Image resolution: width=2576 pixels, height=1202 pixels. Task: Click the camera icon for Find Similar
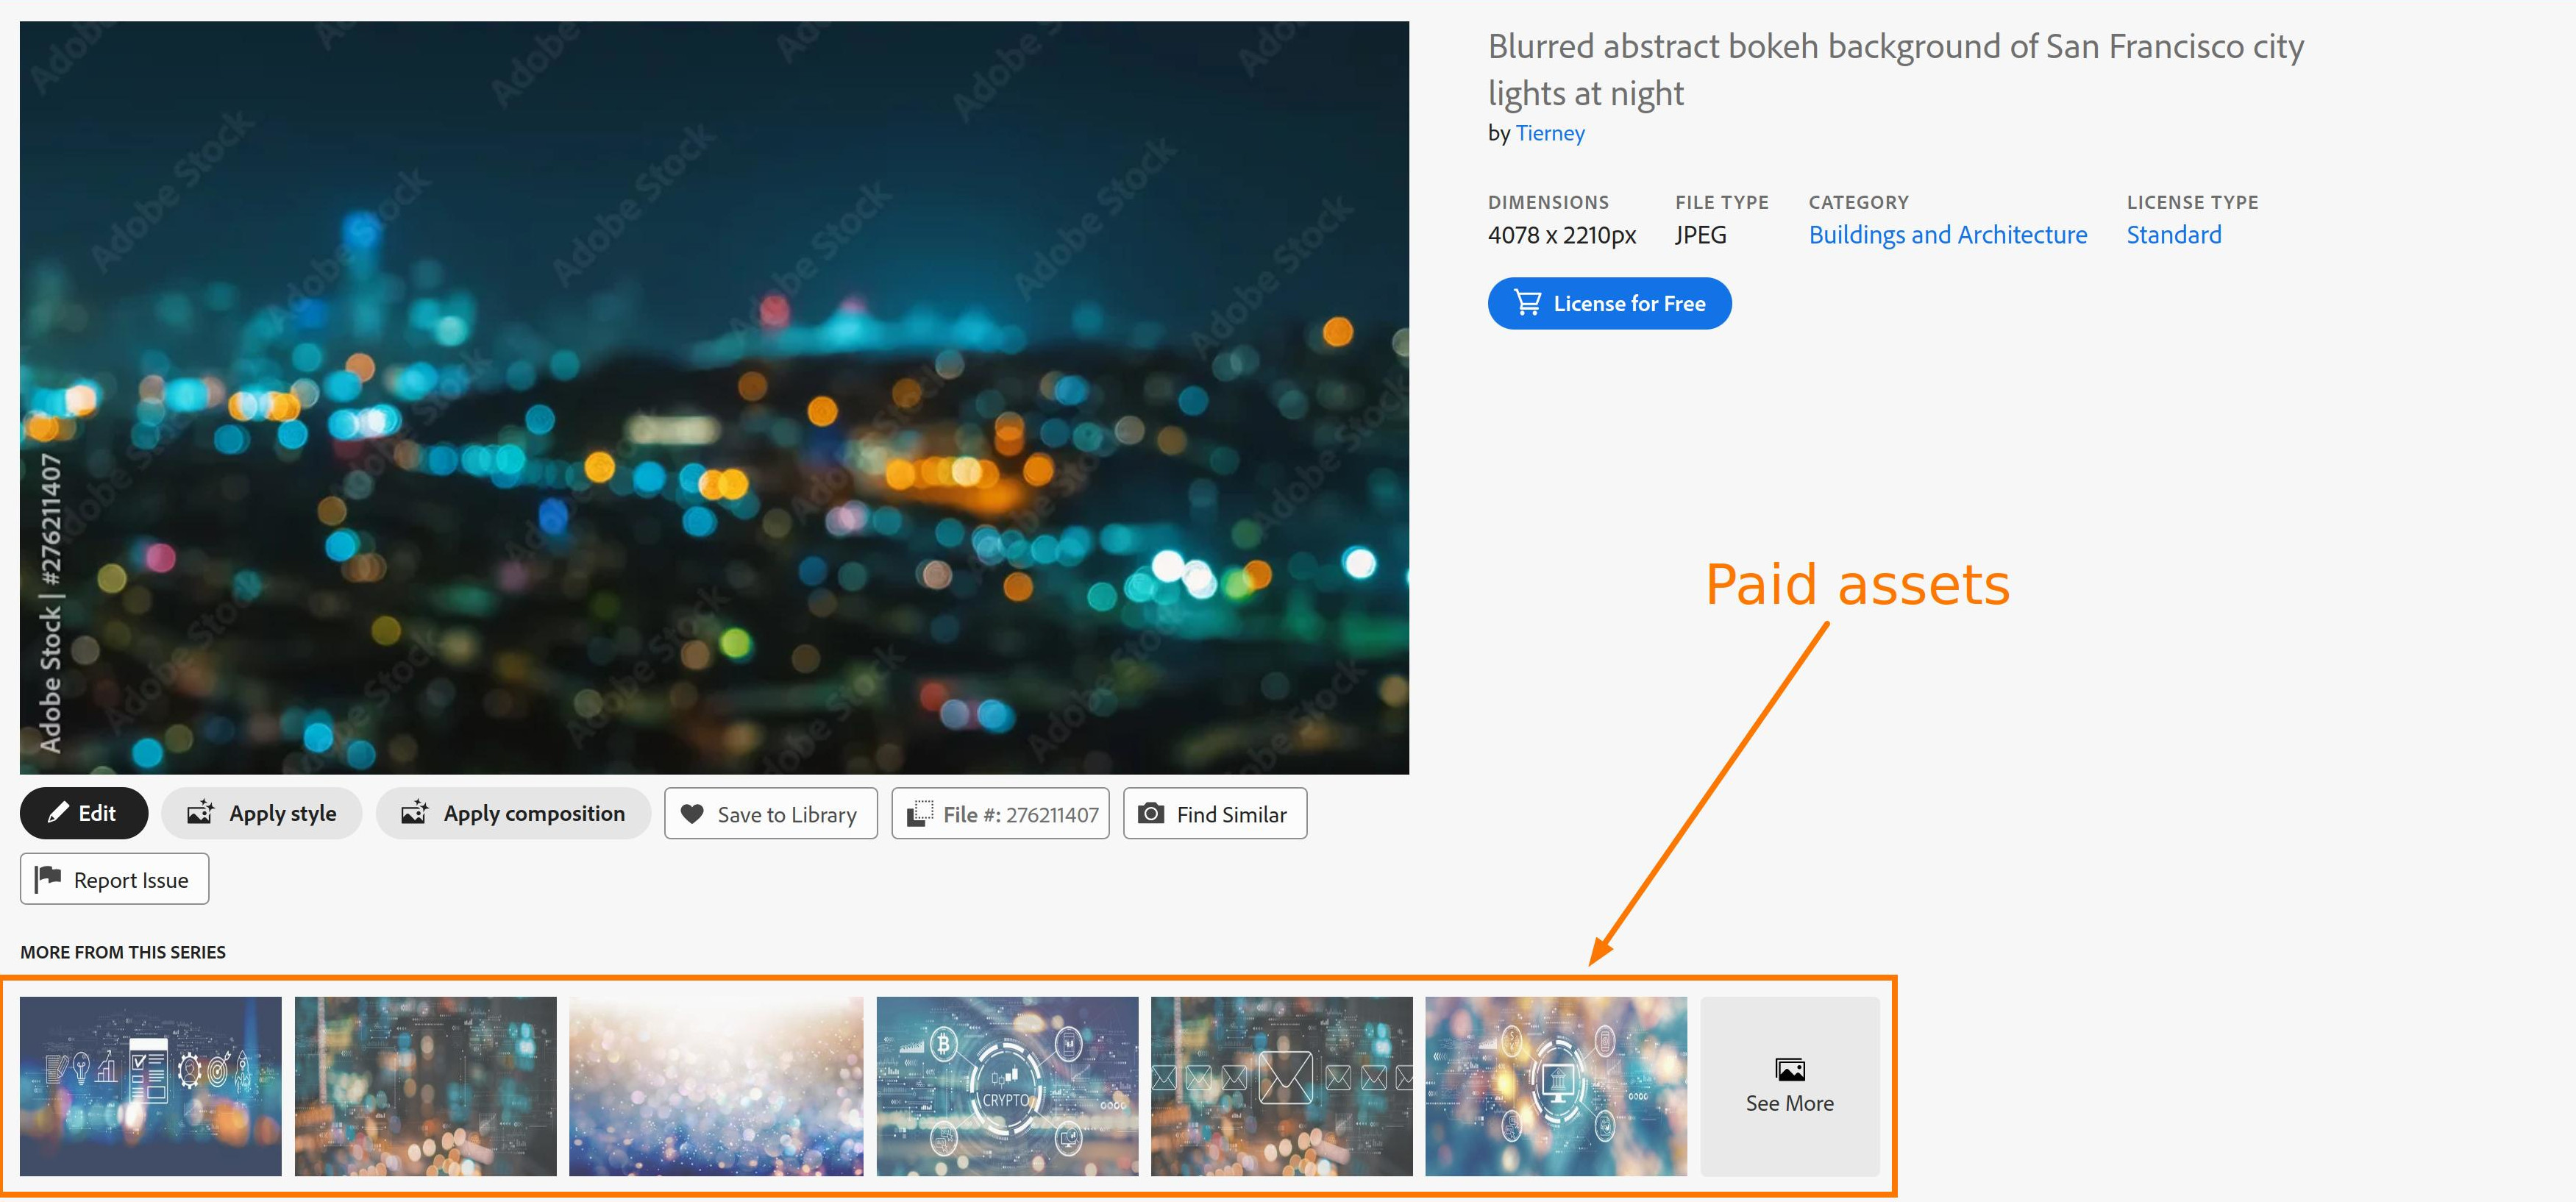click(1151, 813)
